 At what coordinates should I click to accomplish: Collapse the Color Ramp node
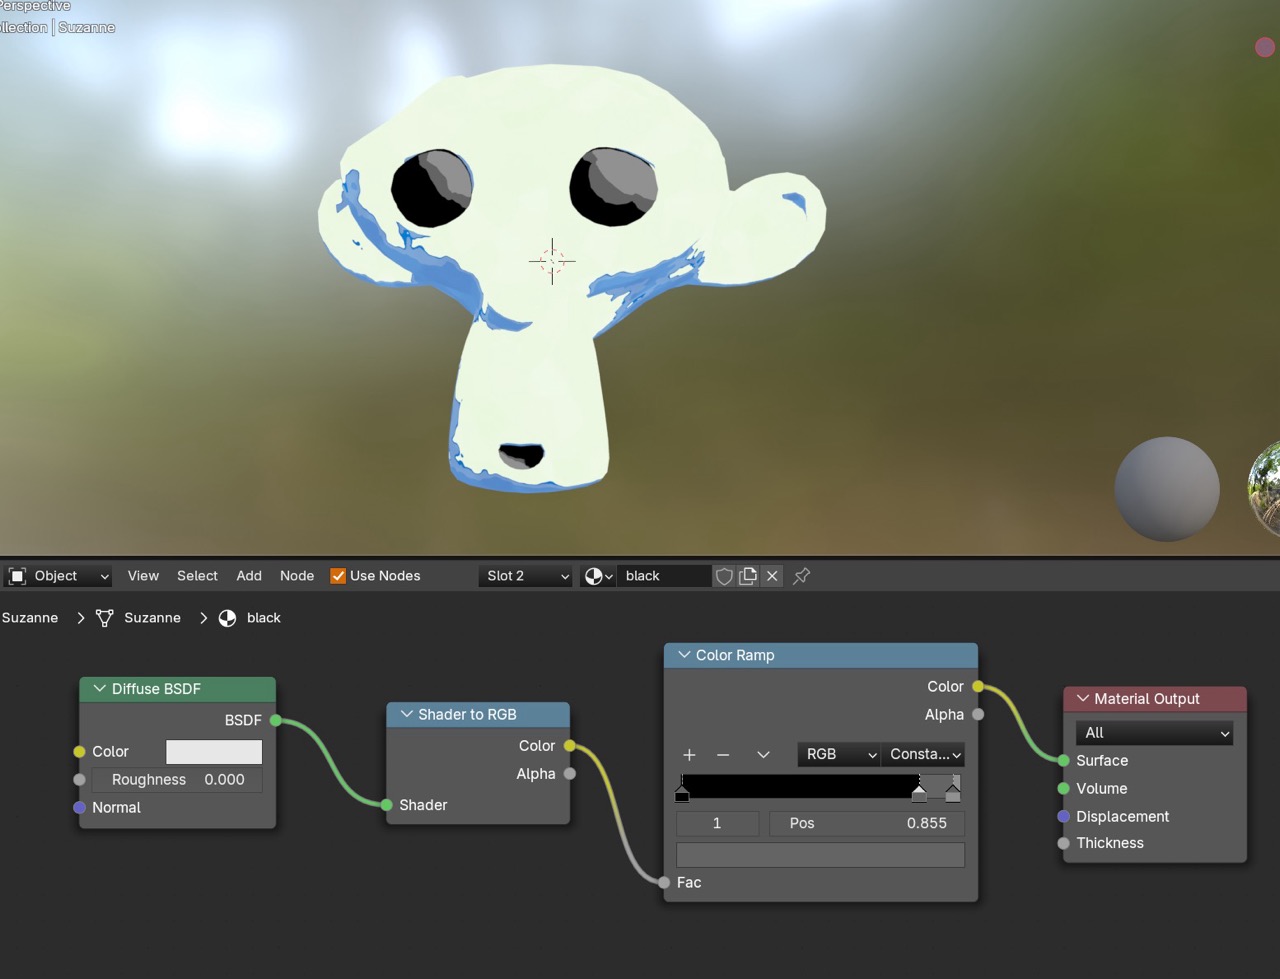click(x=684, y=655)
